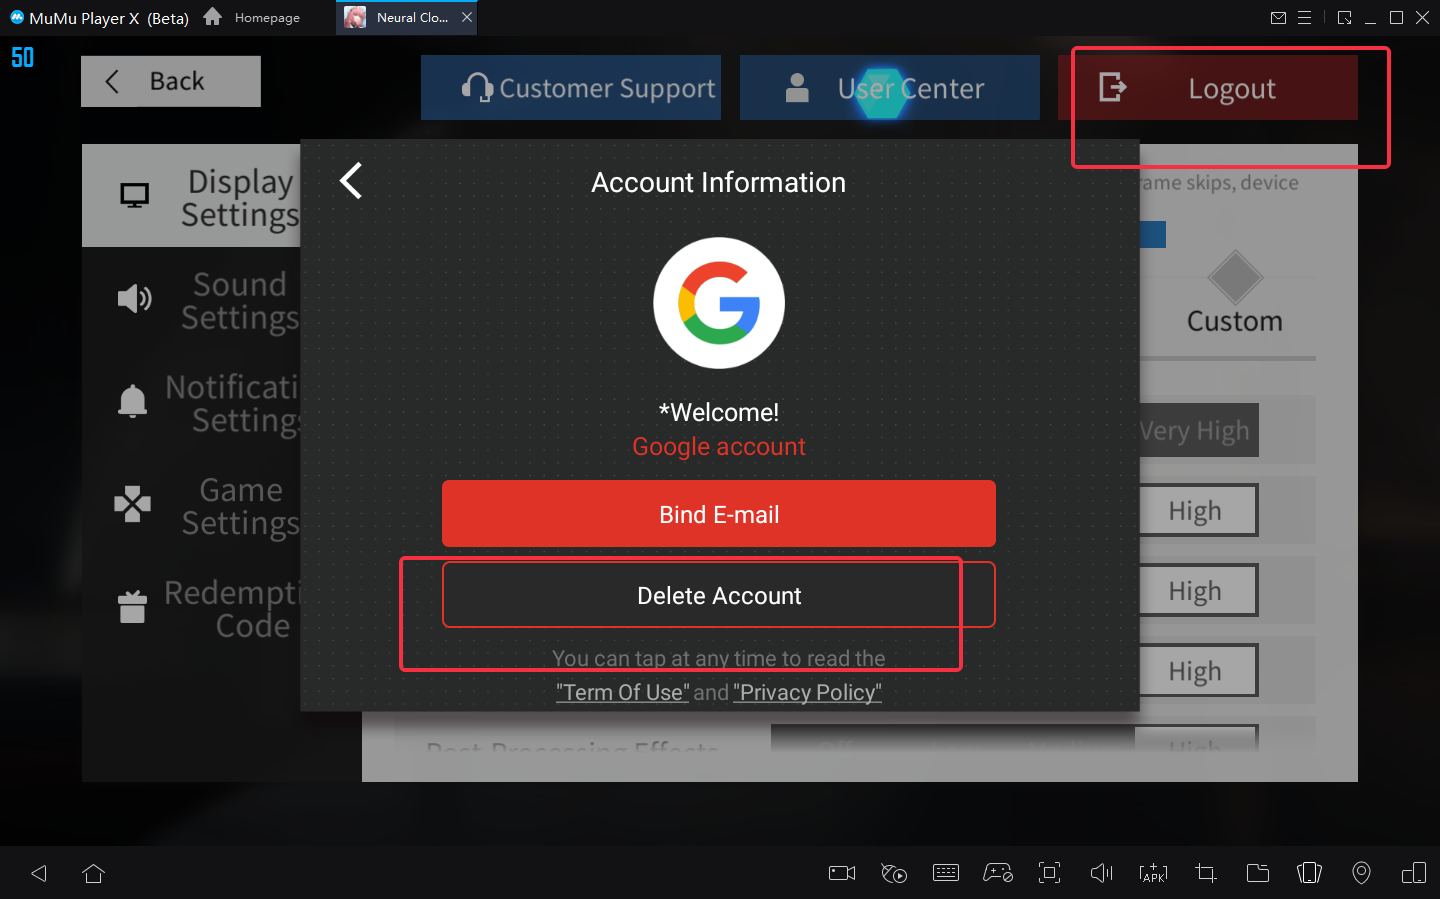Open Notification Settings in sidebar
1440x899 pixels.
tap(192, 403)
